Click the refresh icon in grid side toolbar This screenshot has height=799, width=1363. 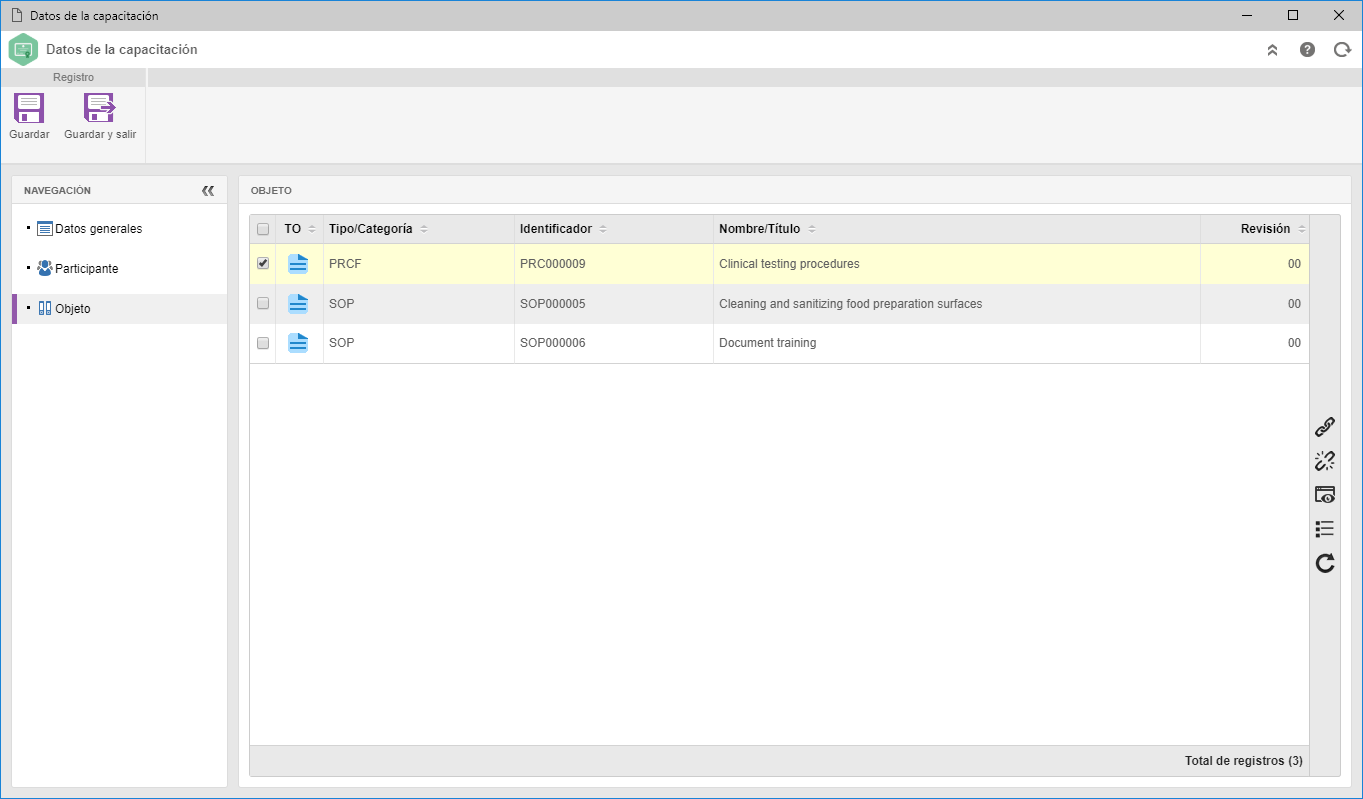click(1325, 563)
